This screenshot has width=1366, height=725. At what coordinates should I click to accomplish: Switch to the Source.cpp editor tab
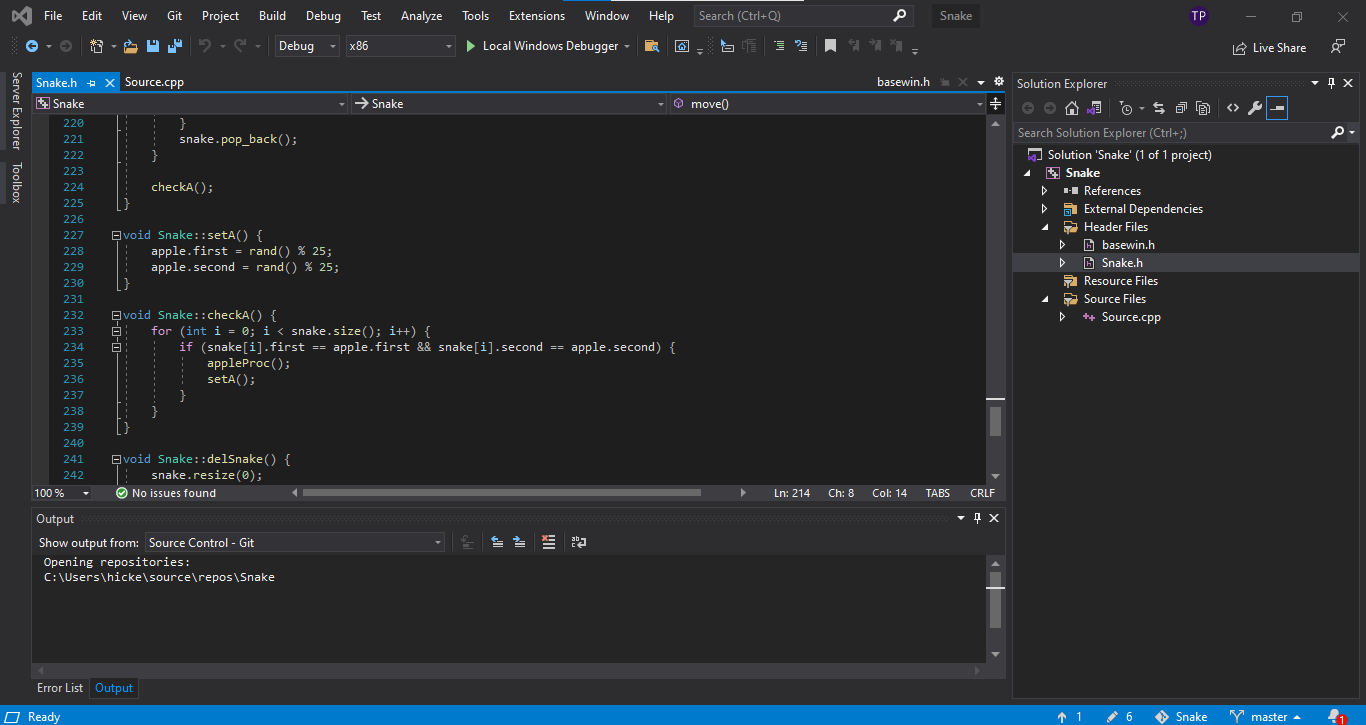154,82
